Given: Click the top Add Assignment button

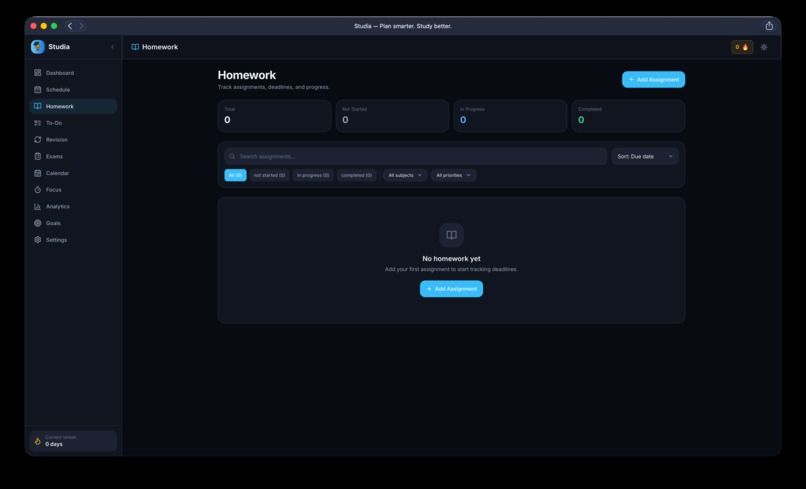Looking at the screenshot, I should [x=653, y=80].
